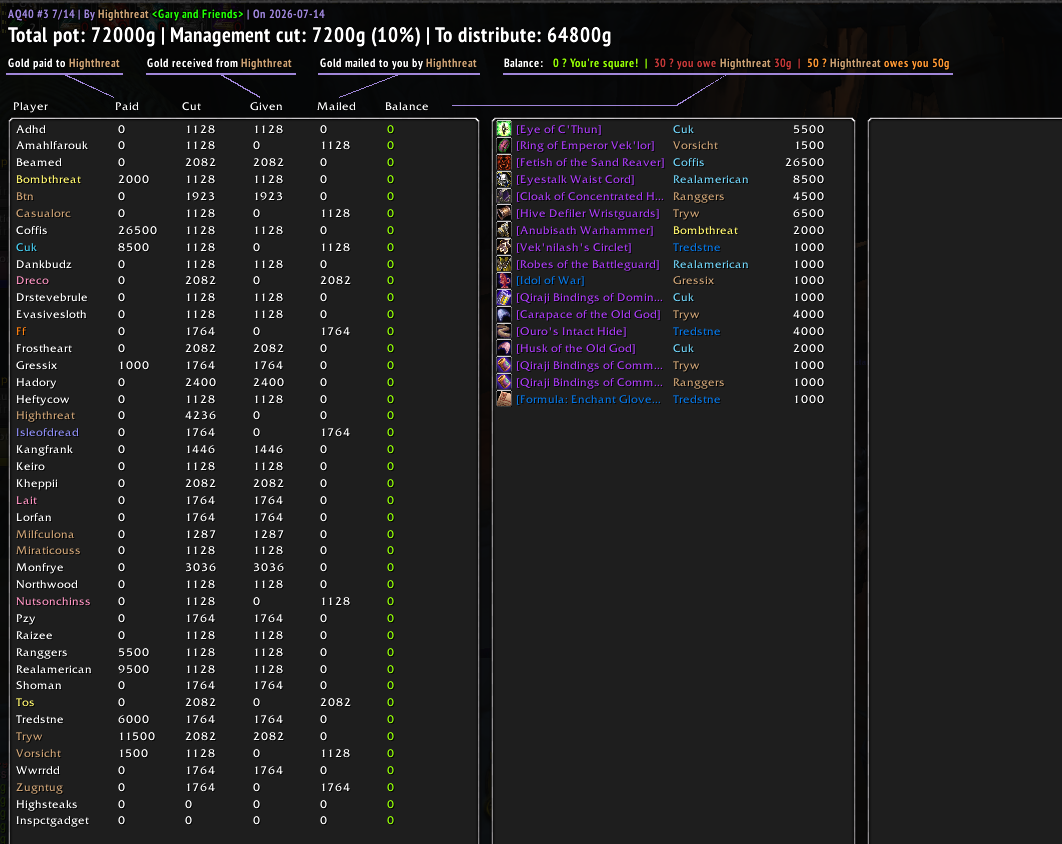Viewport: 1062px width, 844px height.
Task: Click Qiraji Bindings of Command icon bought by Ranggers
Action: [504, 382]
